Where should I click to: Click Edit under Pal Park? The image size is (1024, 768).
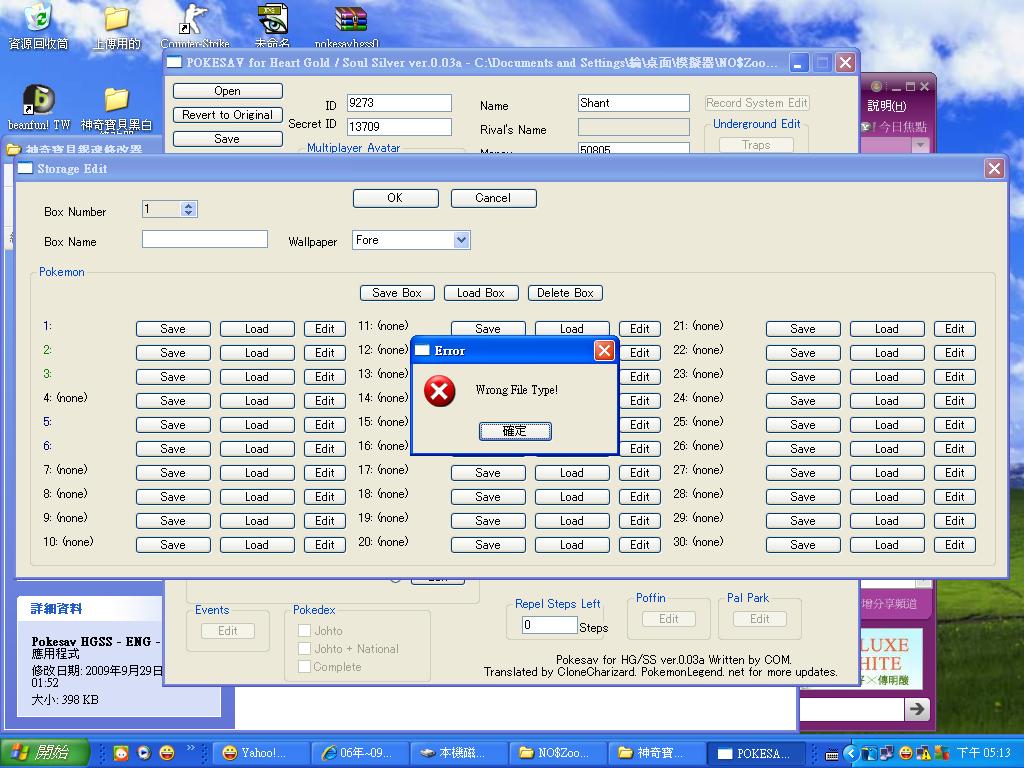760,619
